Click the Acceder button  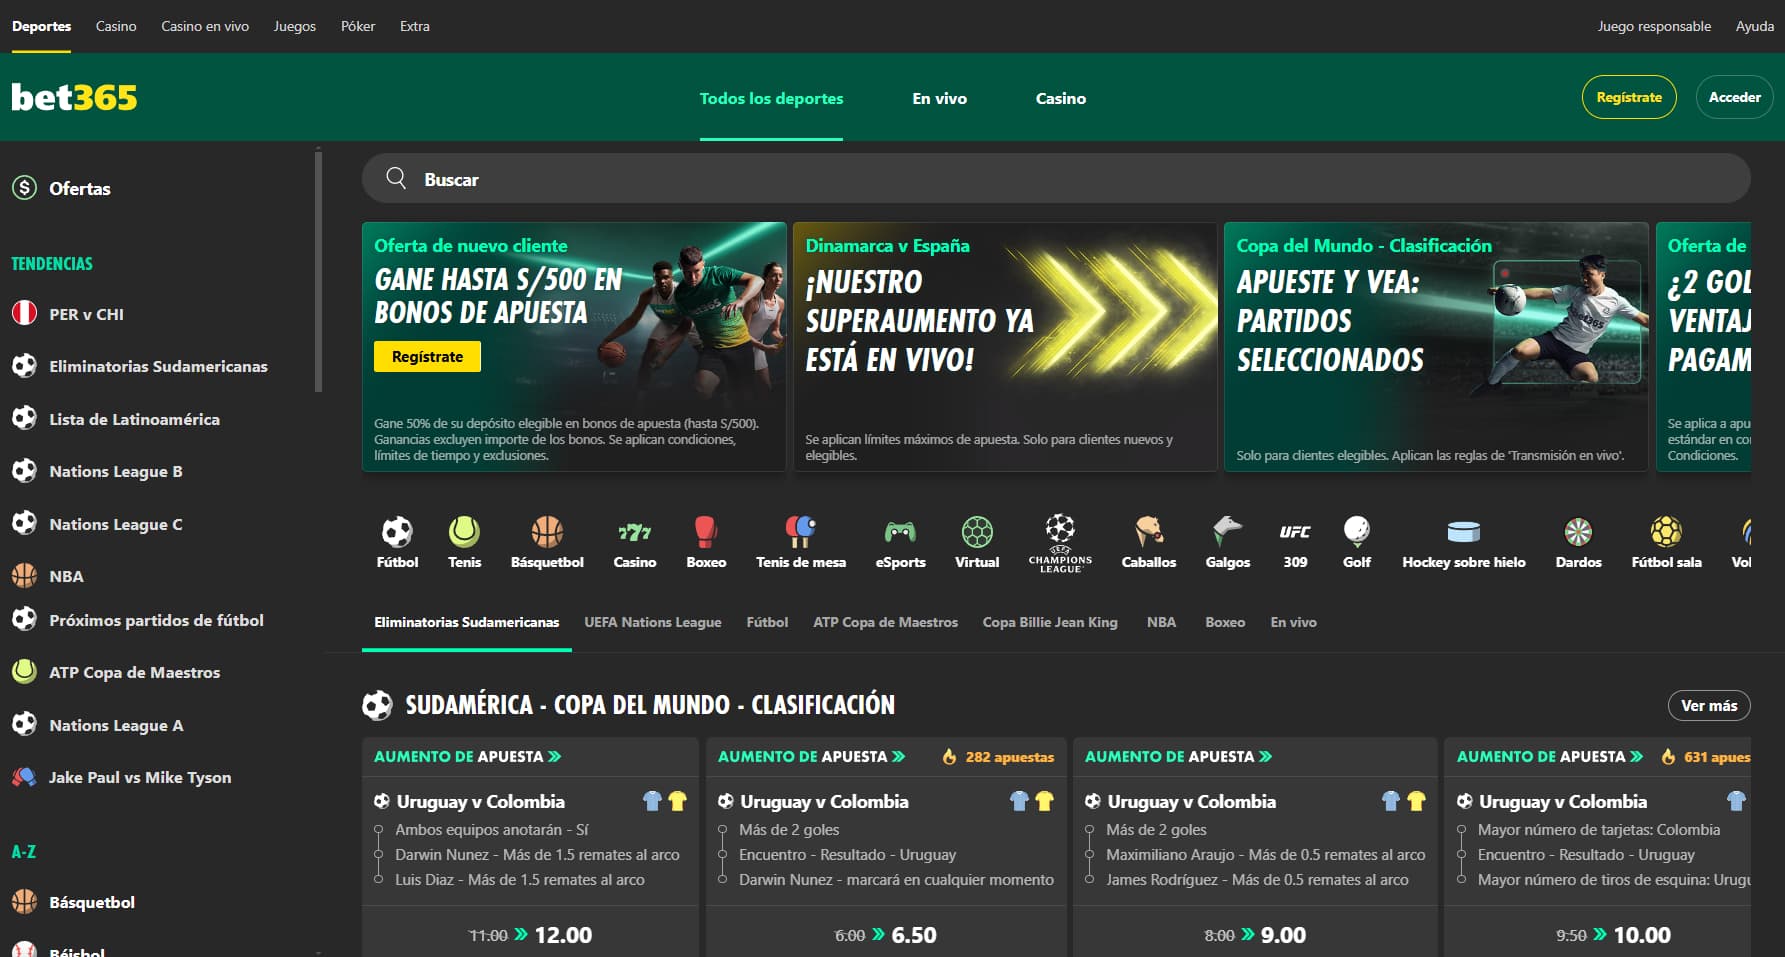pos(1735,97)
